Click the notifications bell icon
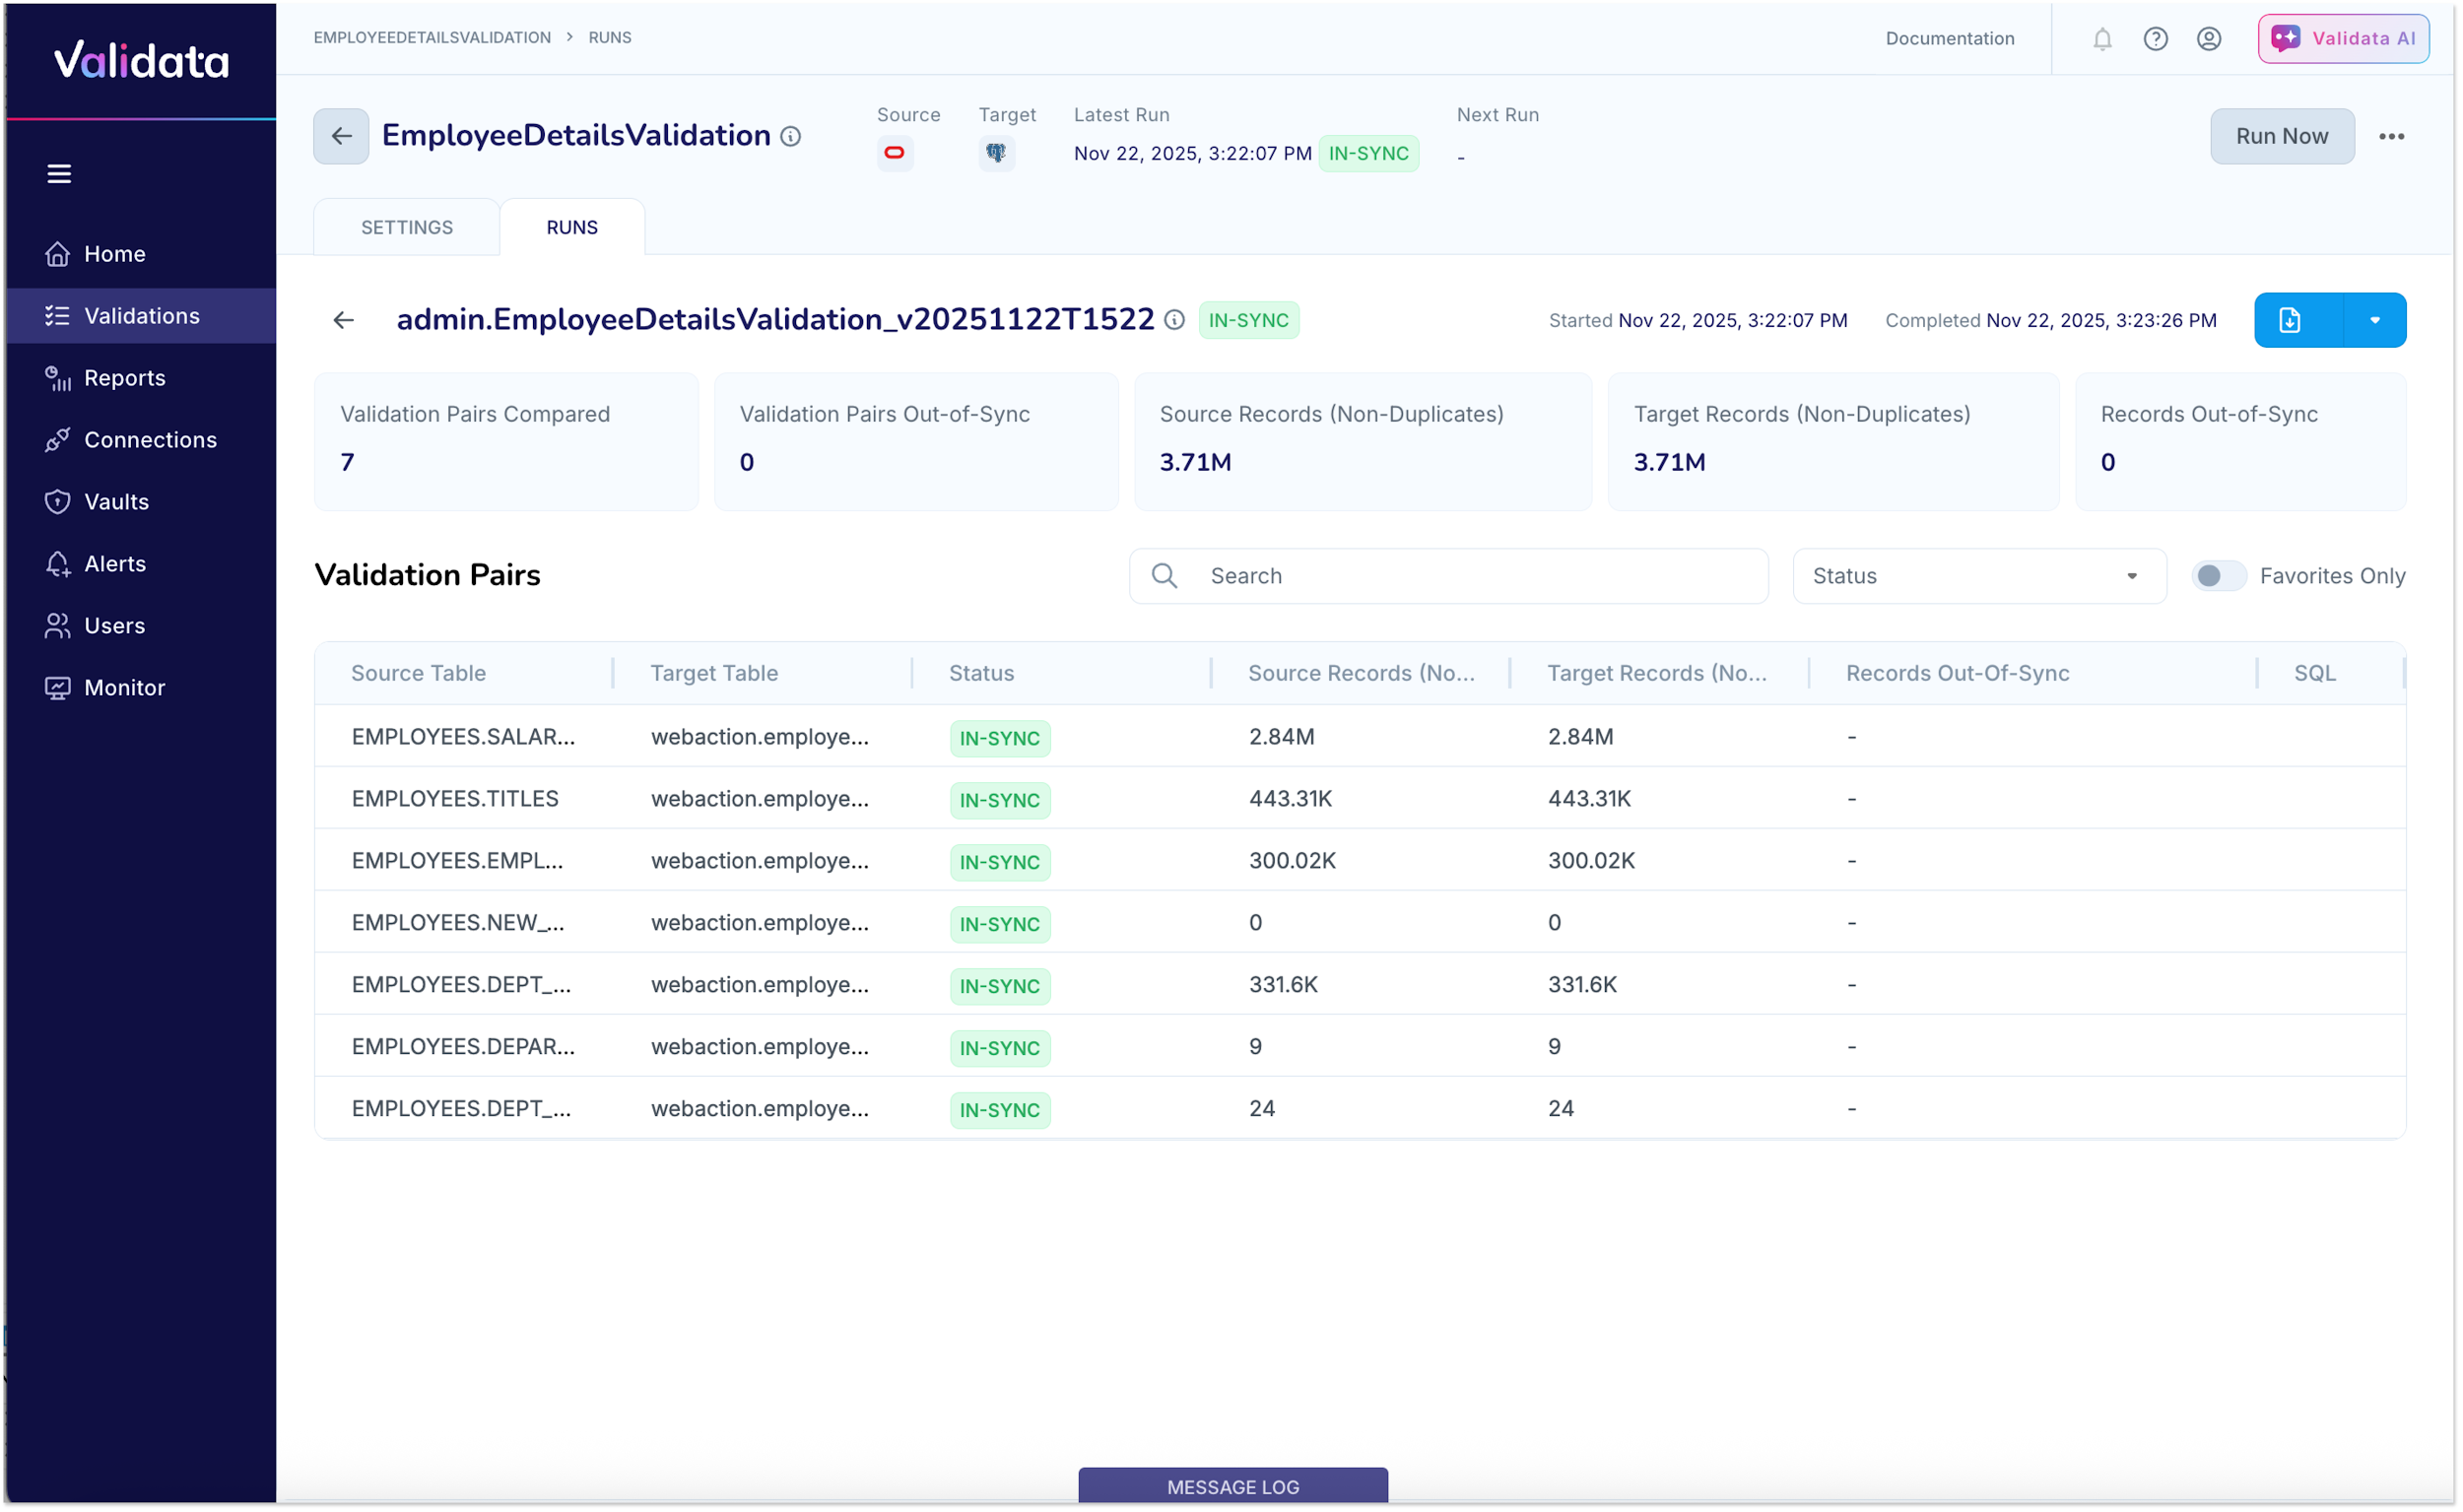Viewport: 2463px width, 1512px height. tap(2102, 39)
